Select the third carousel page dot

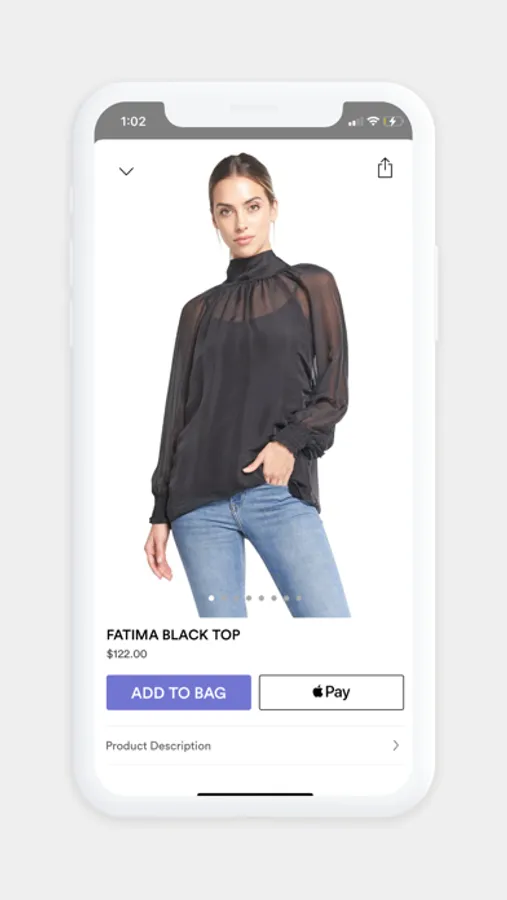[x=236, y=598]
